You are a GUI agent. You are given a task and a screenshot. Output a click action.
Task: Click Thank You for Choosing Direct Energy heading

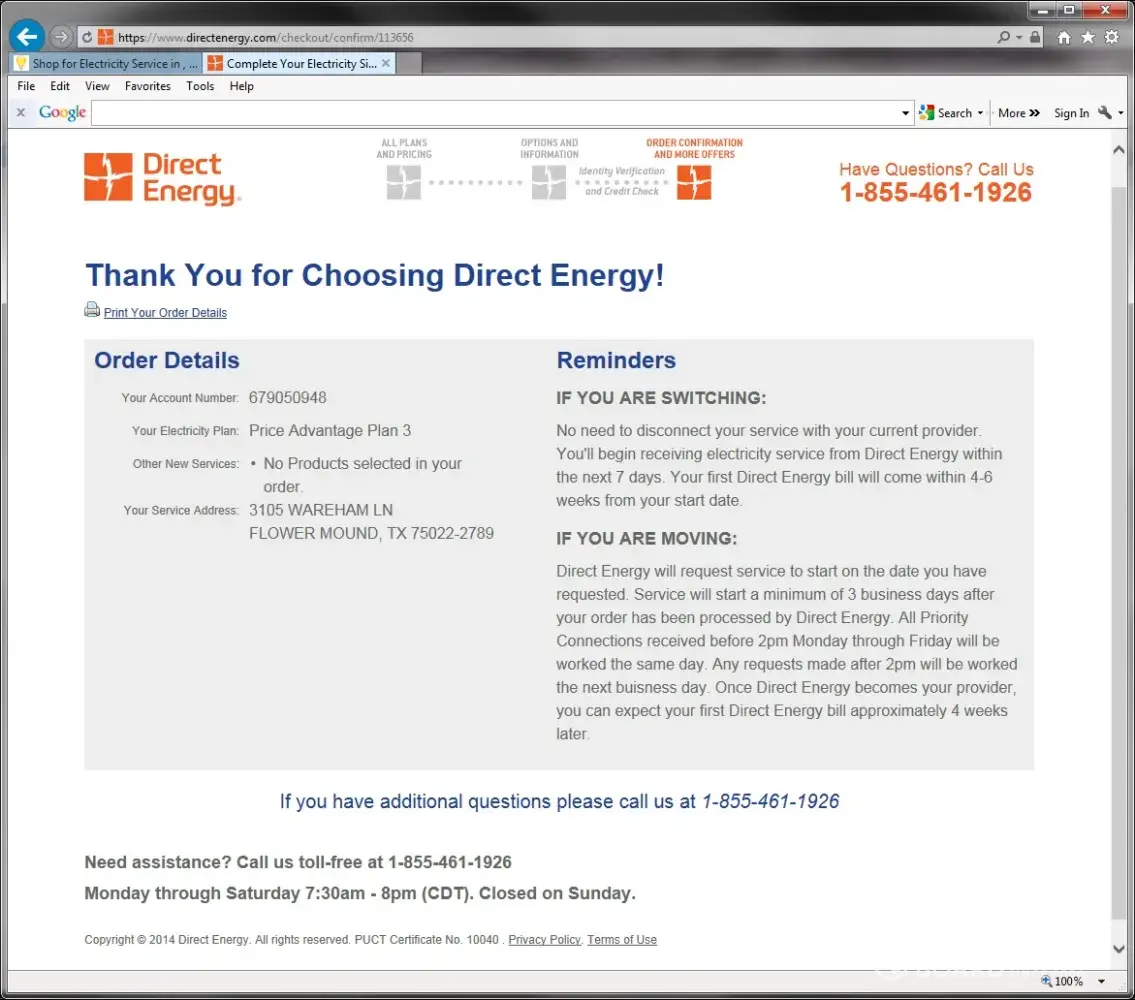pyautogui.click(x=375, y=275)
